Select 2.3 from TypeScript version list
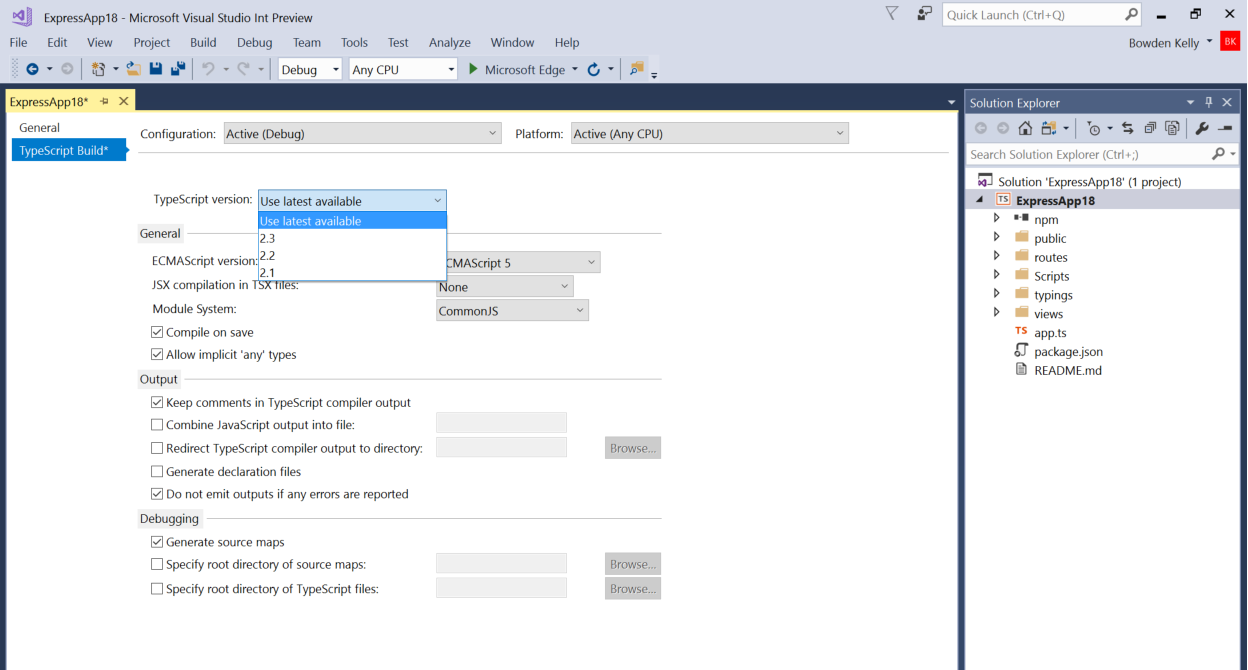The height and width of the screenshot is (670, 1248). tap(352, 238)
